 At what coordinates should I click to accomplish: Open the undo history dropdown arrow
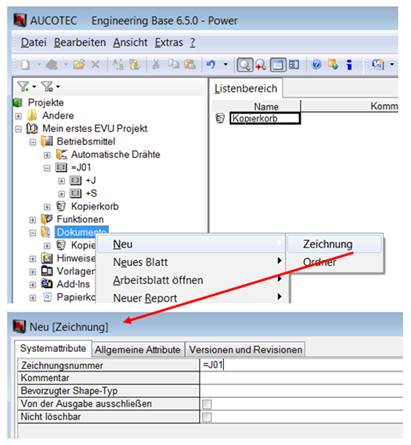(x=226, y=64)
